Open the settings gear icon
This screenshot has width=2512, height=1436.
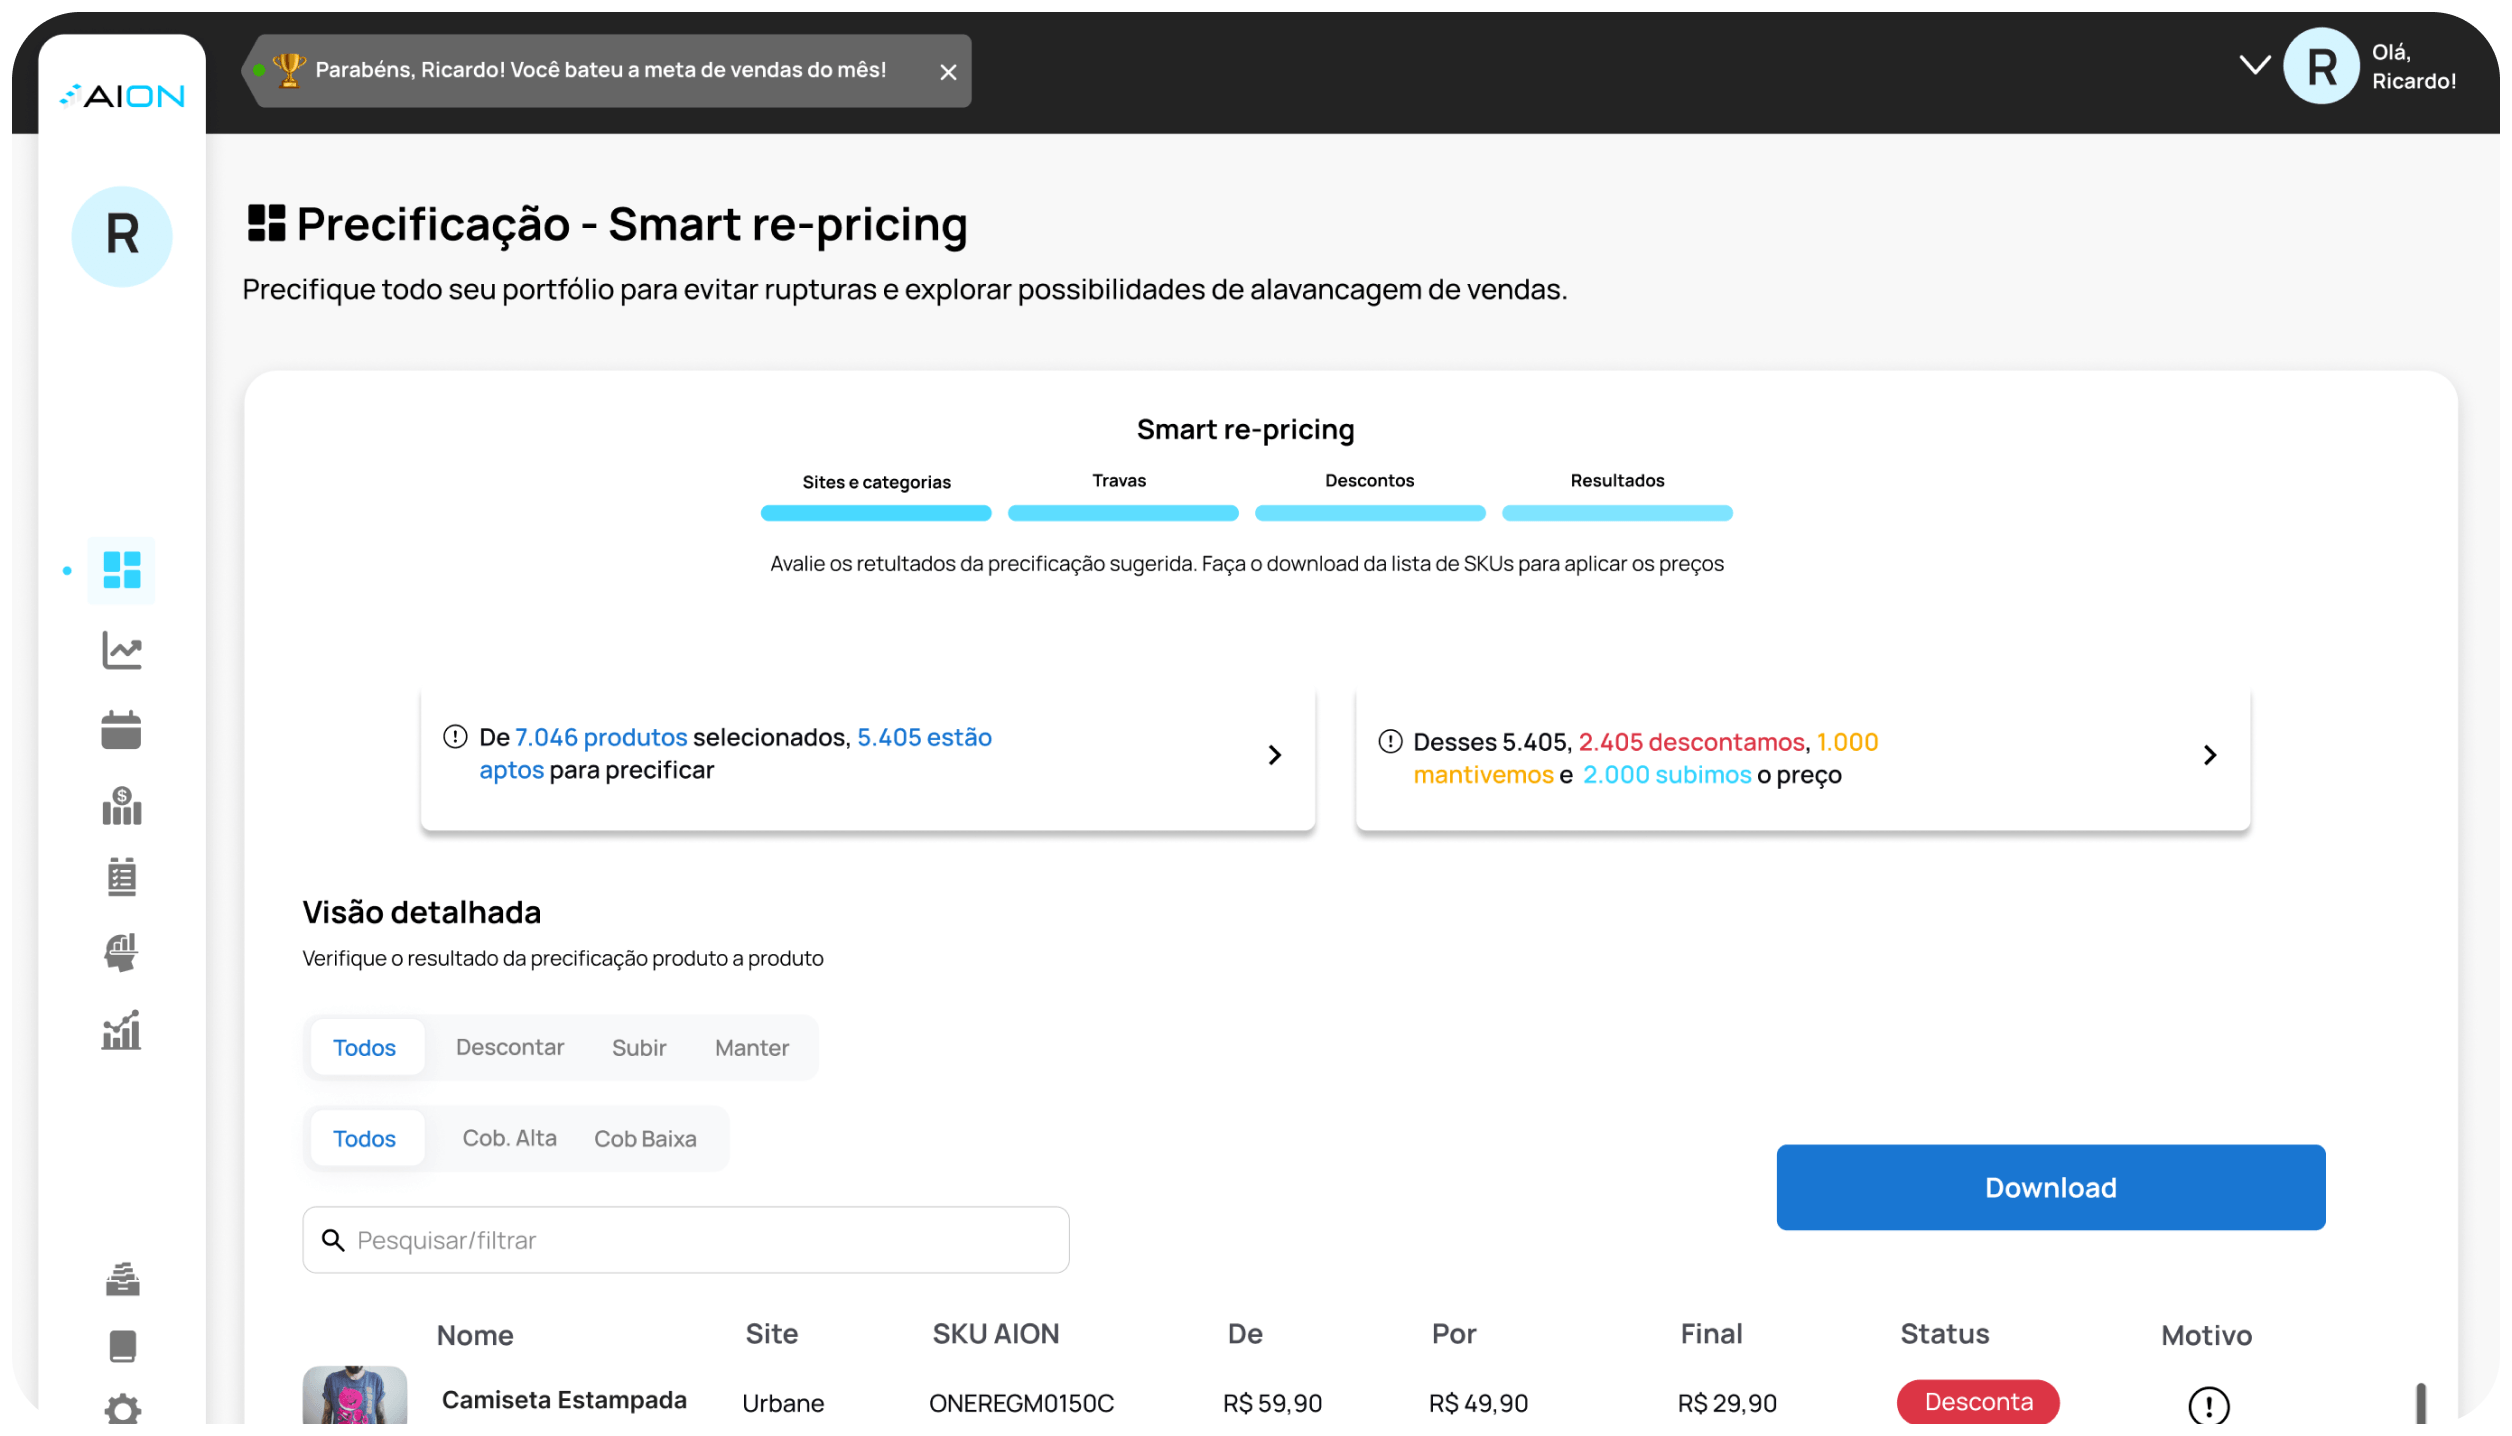click(x=122, y=1409)
